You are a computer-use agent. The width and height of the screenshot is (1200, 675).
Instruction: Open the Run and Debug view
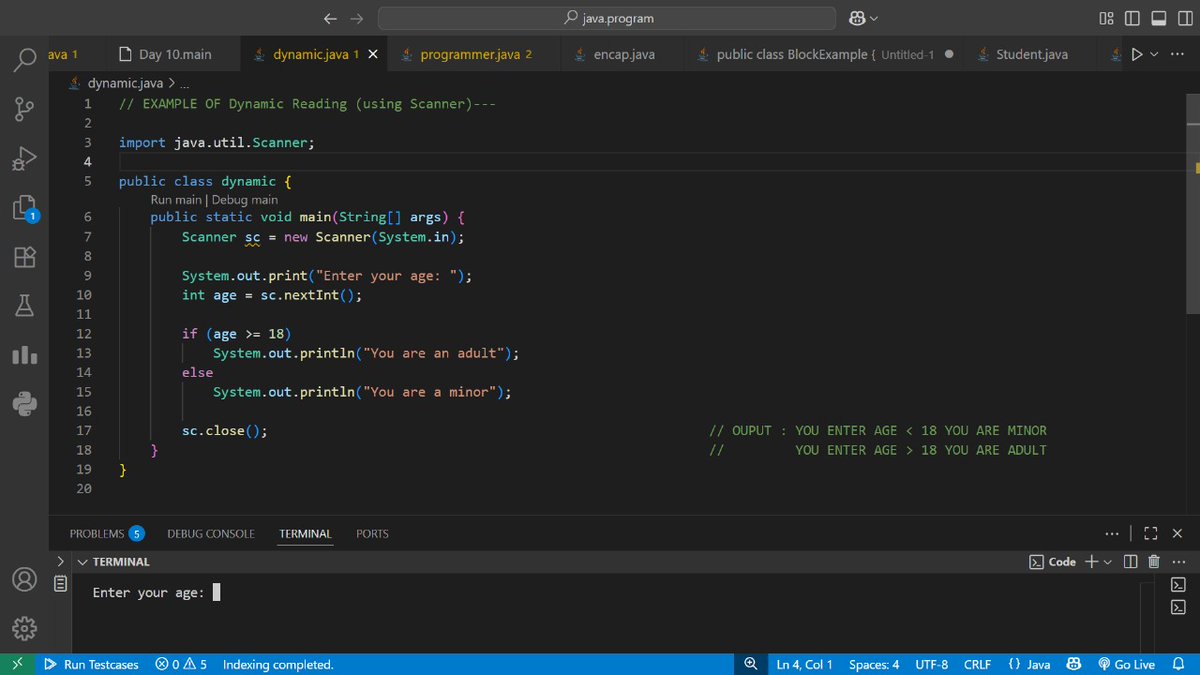(x=24, y=157)
